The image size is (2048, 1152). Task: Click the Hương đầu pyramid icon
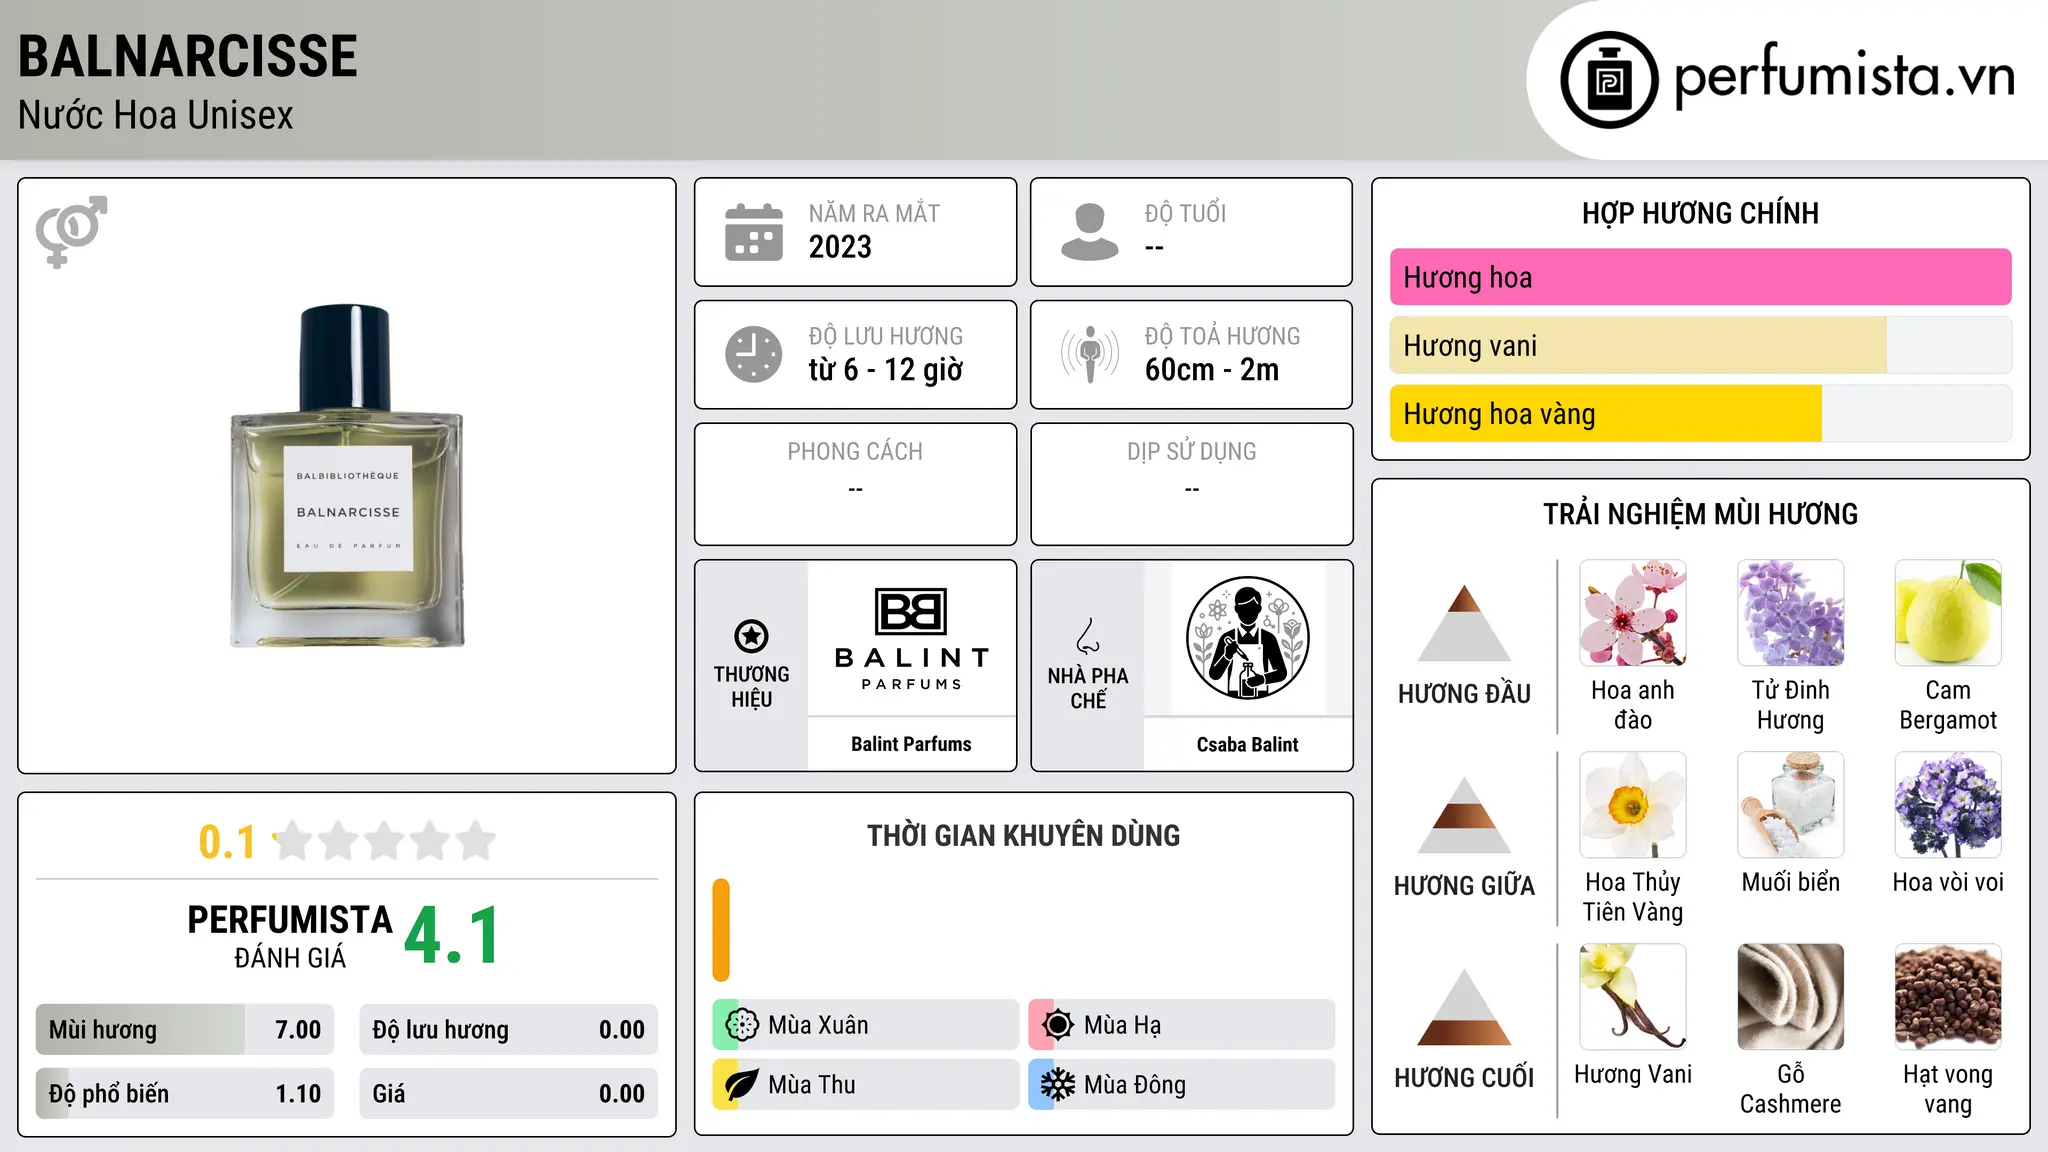tap(1464, 623)
